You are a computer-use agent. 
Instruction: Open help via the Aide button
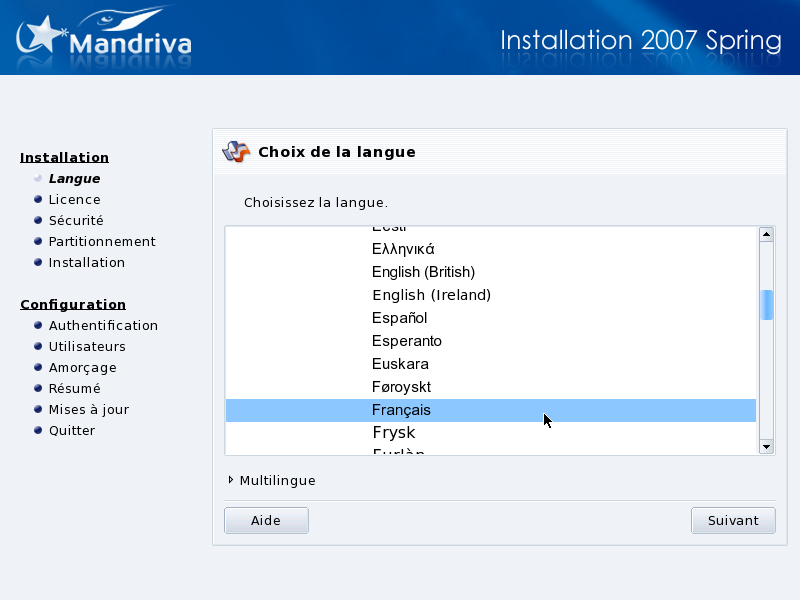(x=266, y=520)
